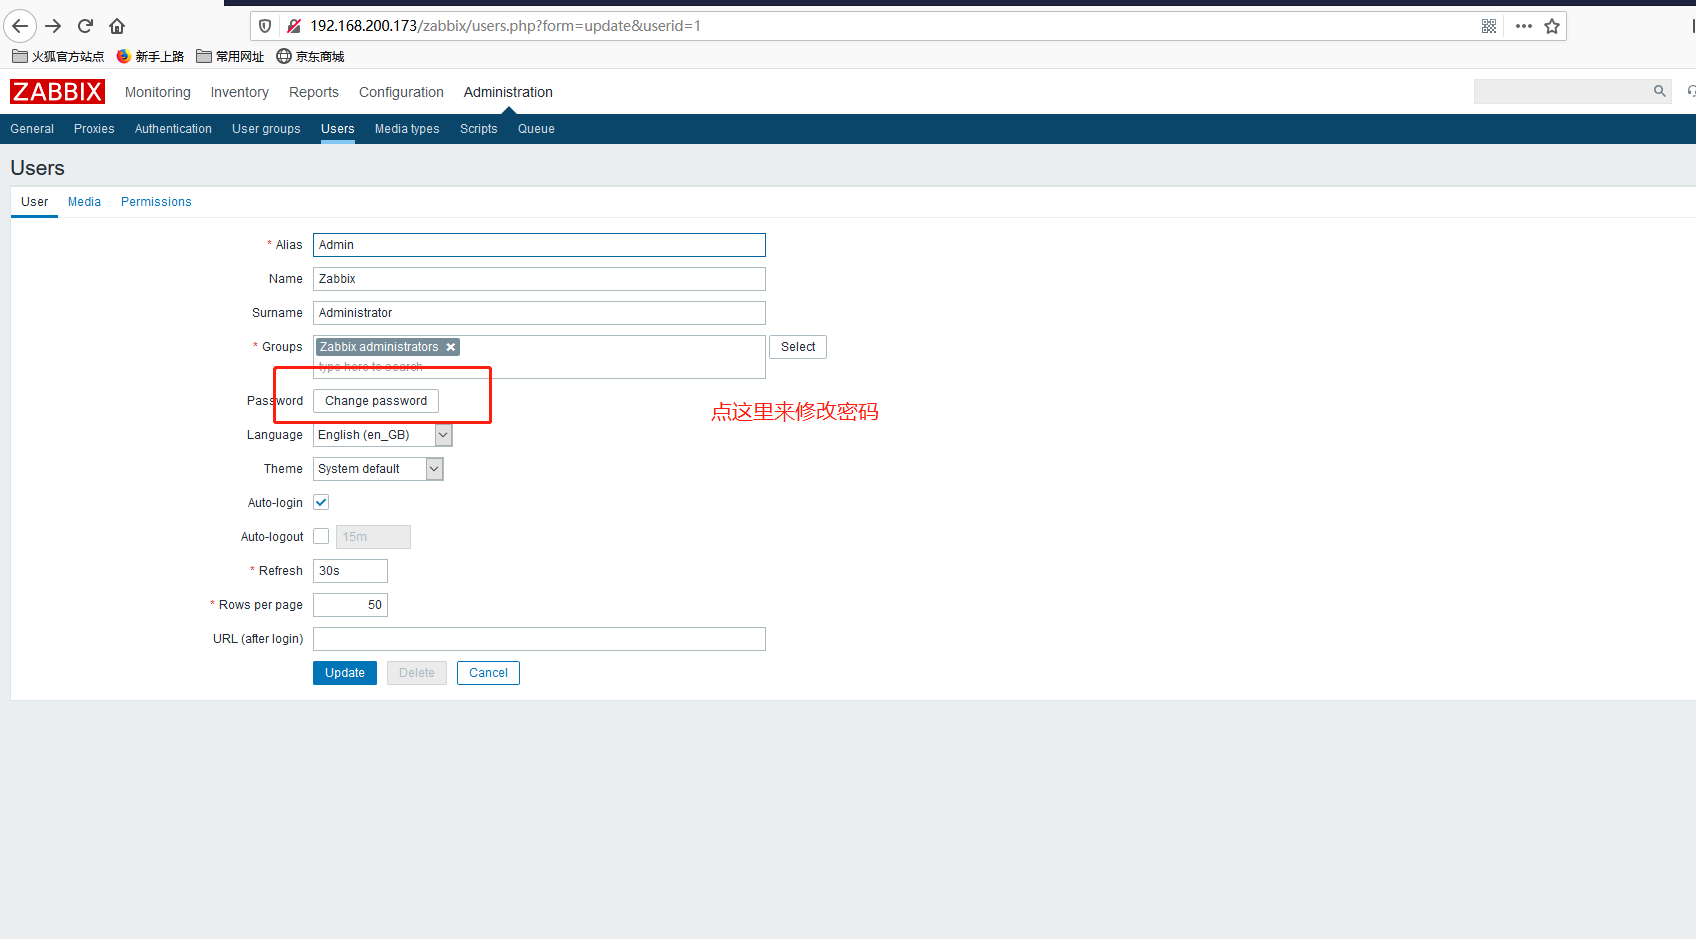Click the Select button next to Groups
Viewport: 1696px width, 939px height.
pos(797,347)
